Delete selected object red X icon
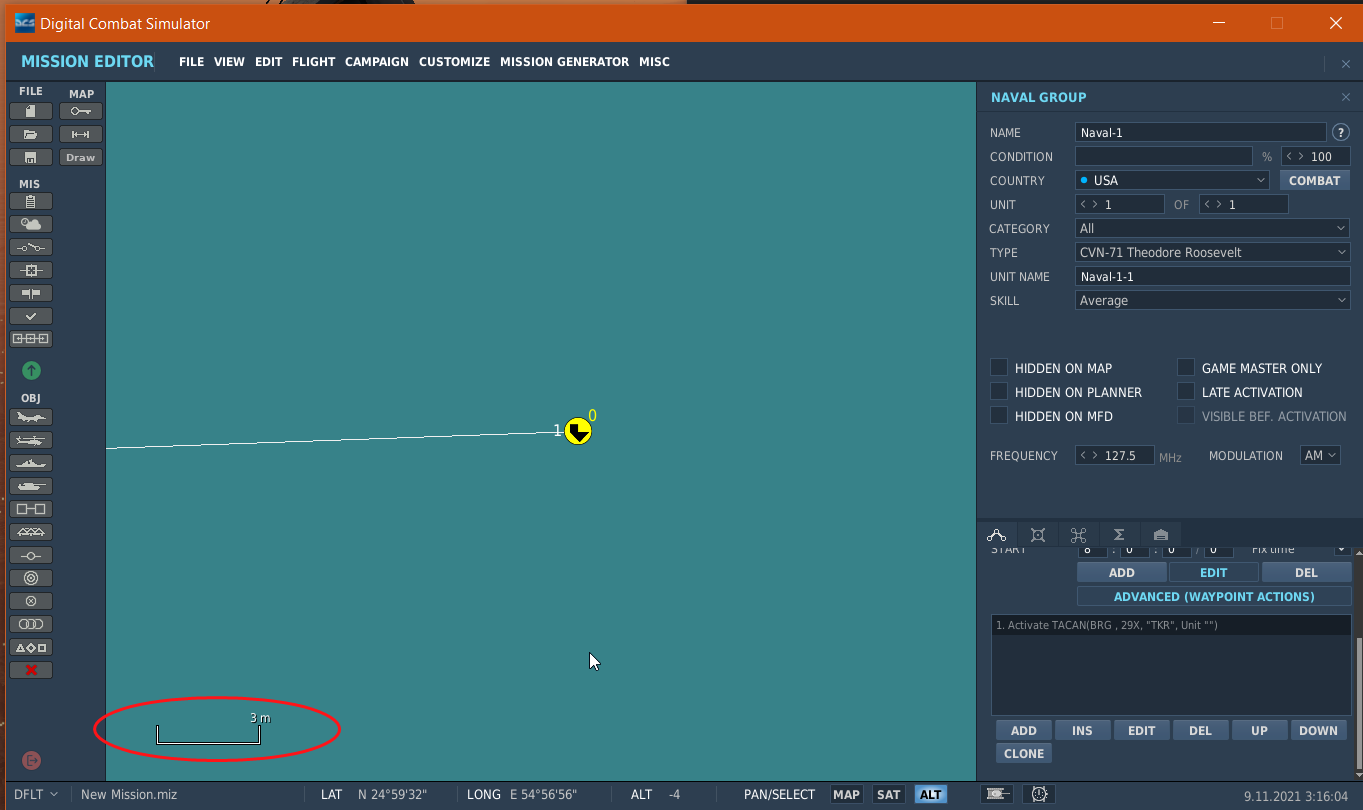Screen dimensions: 1363x810 coord(31,670)
